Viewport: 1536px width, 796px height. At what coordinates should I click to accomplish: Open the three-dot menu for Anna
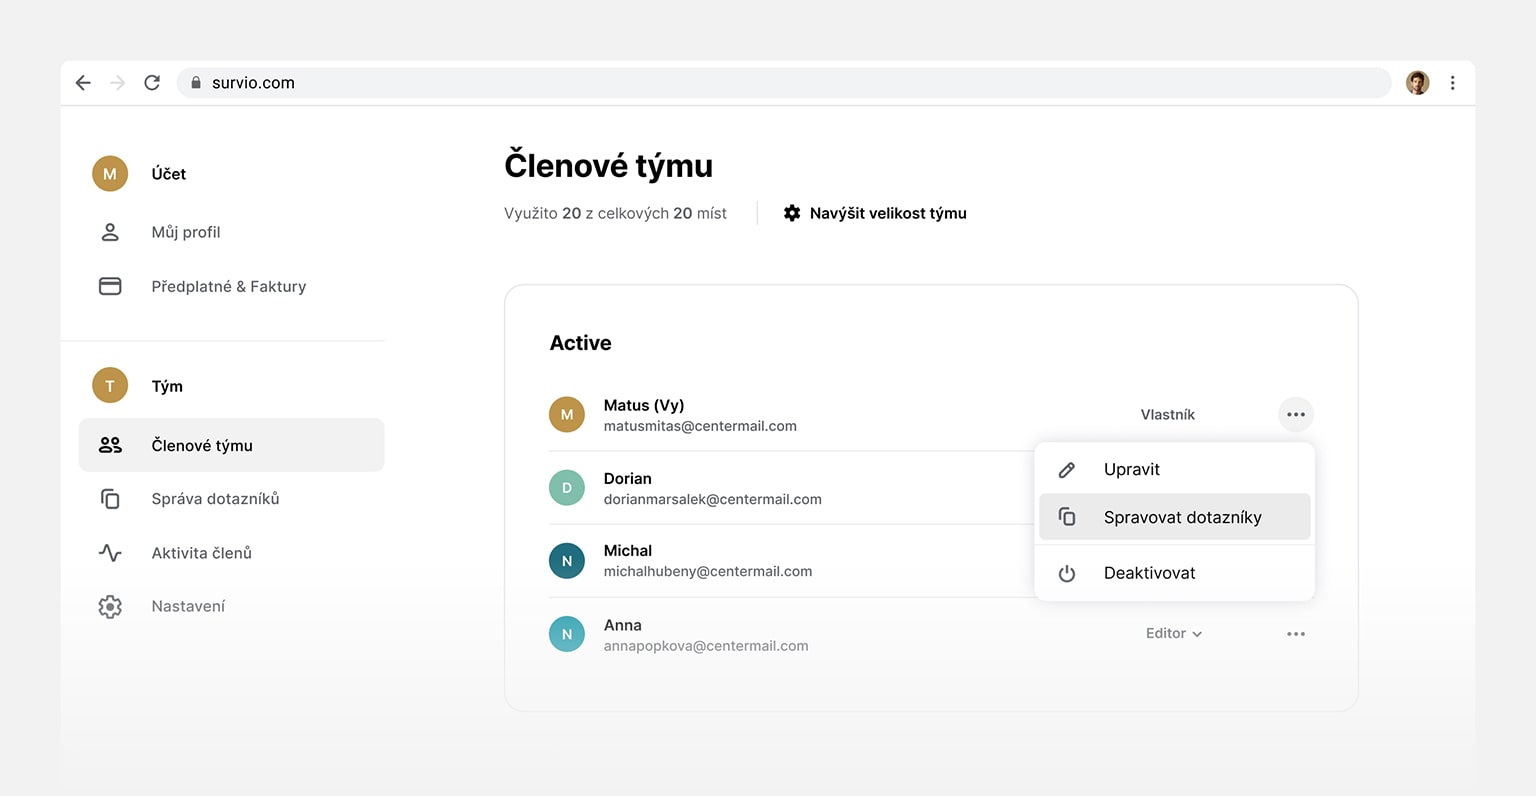point(1296,633)
